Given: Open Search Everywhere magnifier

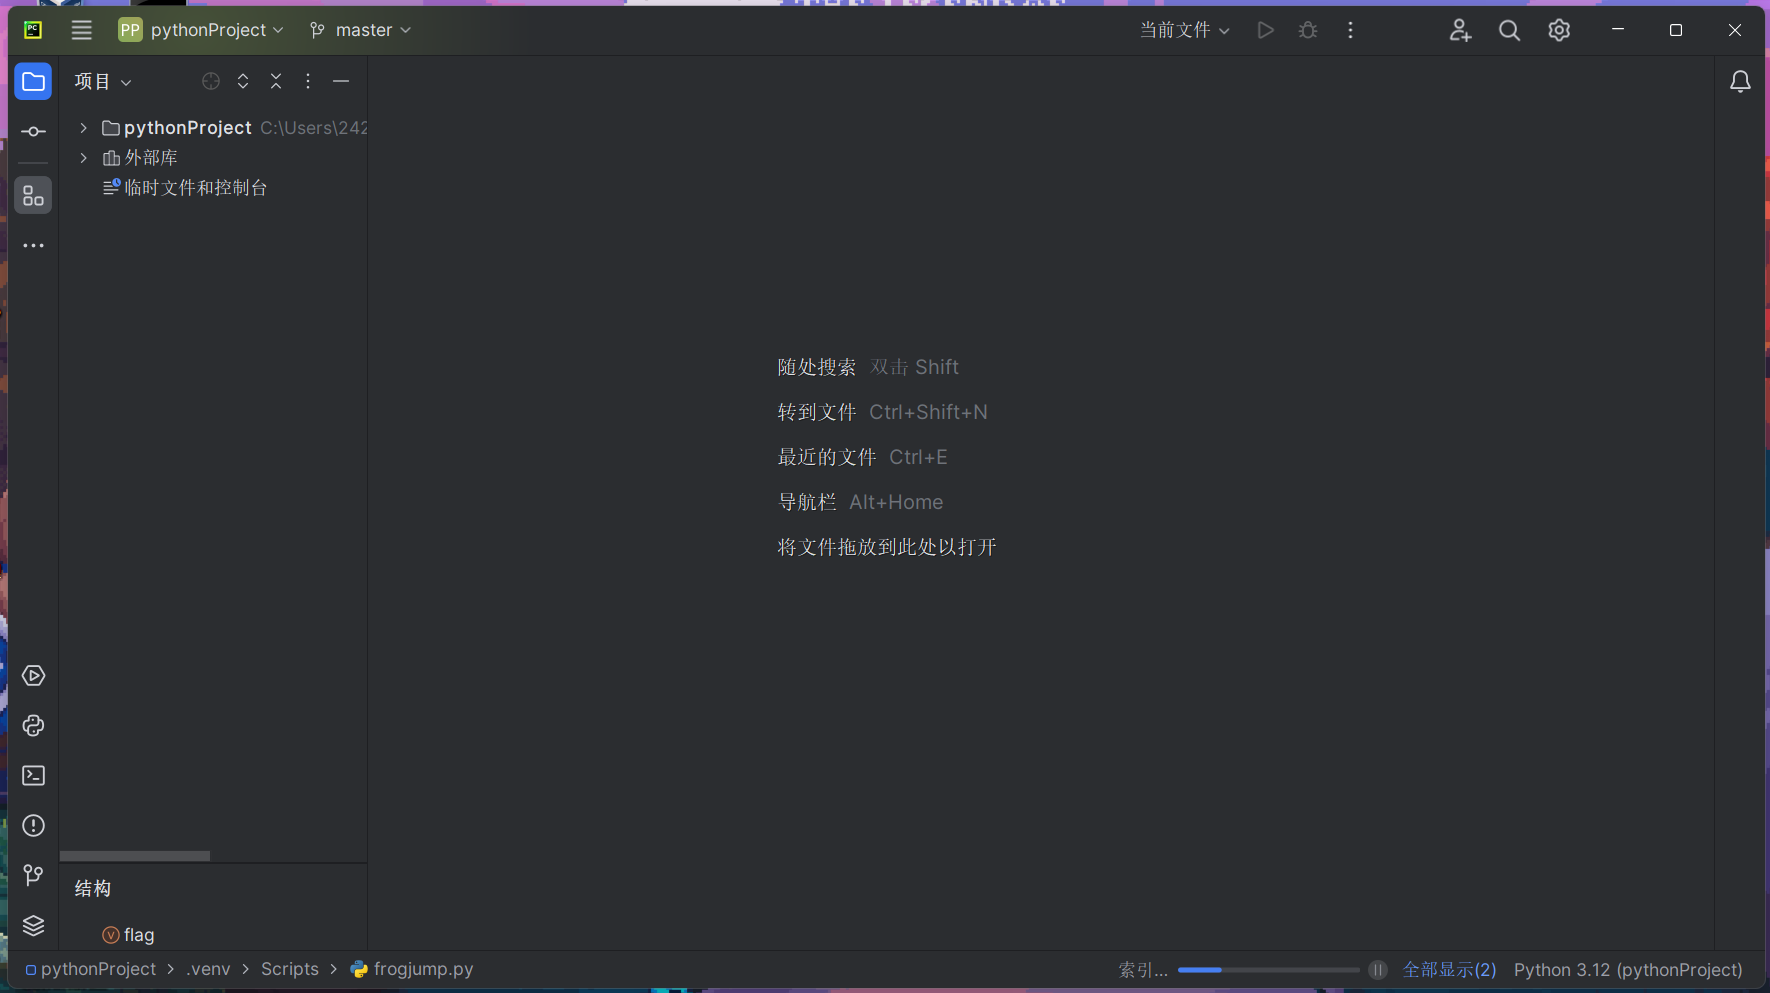Looking at the screenshot, I should [x=1509, y=30].
